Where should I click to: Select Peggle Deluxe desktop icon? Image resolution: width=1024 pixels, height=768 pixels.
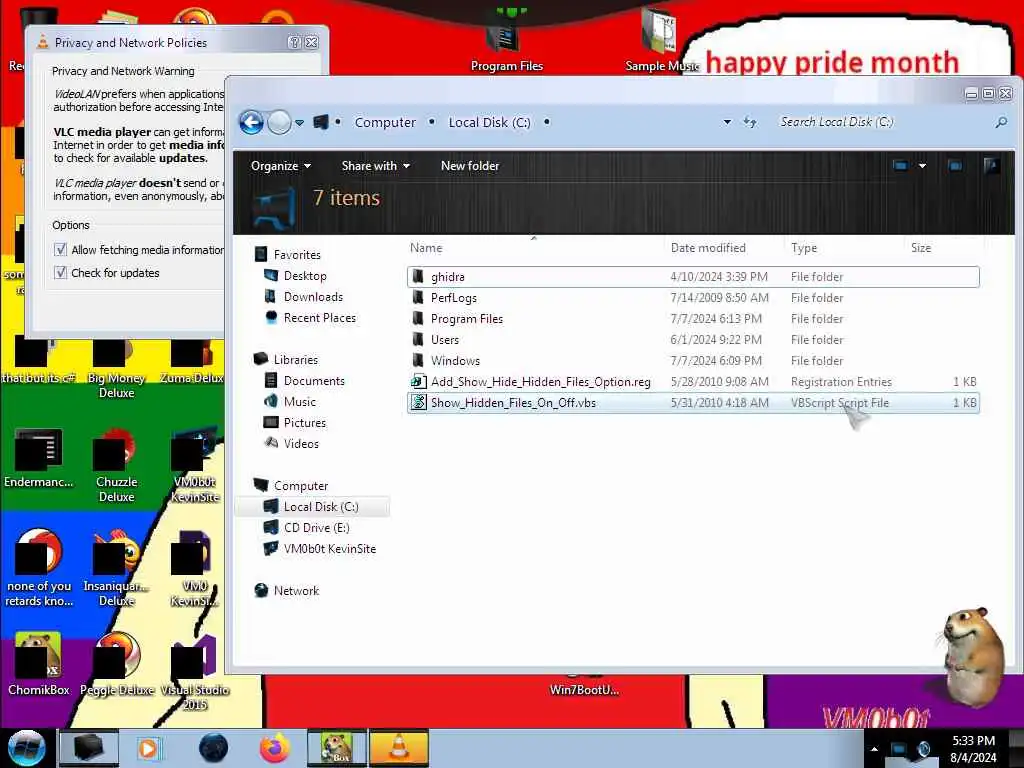[116, 665]
